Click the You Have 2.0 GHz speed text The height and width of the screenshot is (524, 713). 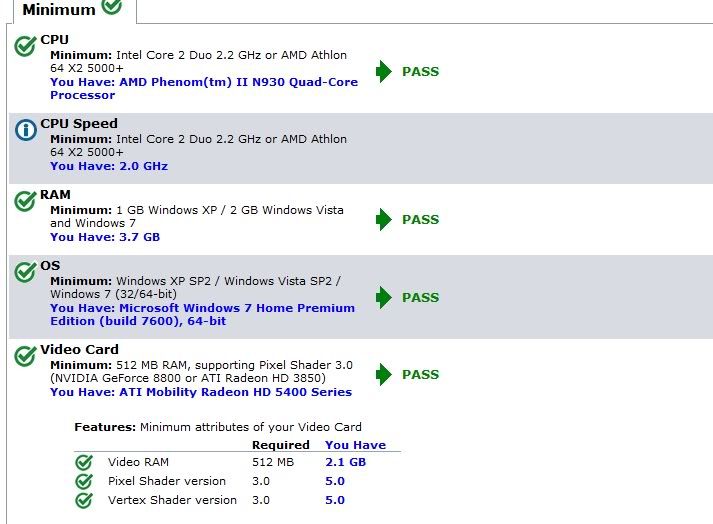tap(109, 166)
